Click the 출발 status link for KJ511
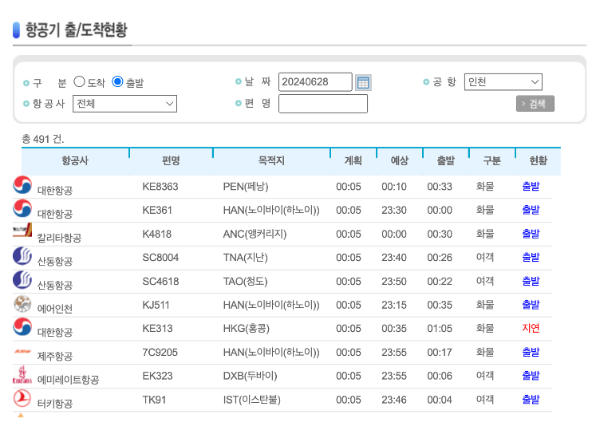 tap(531, 305)
